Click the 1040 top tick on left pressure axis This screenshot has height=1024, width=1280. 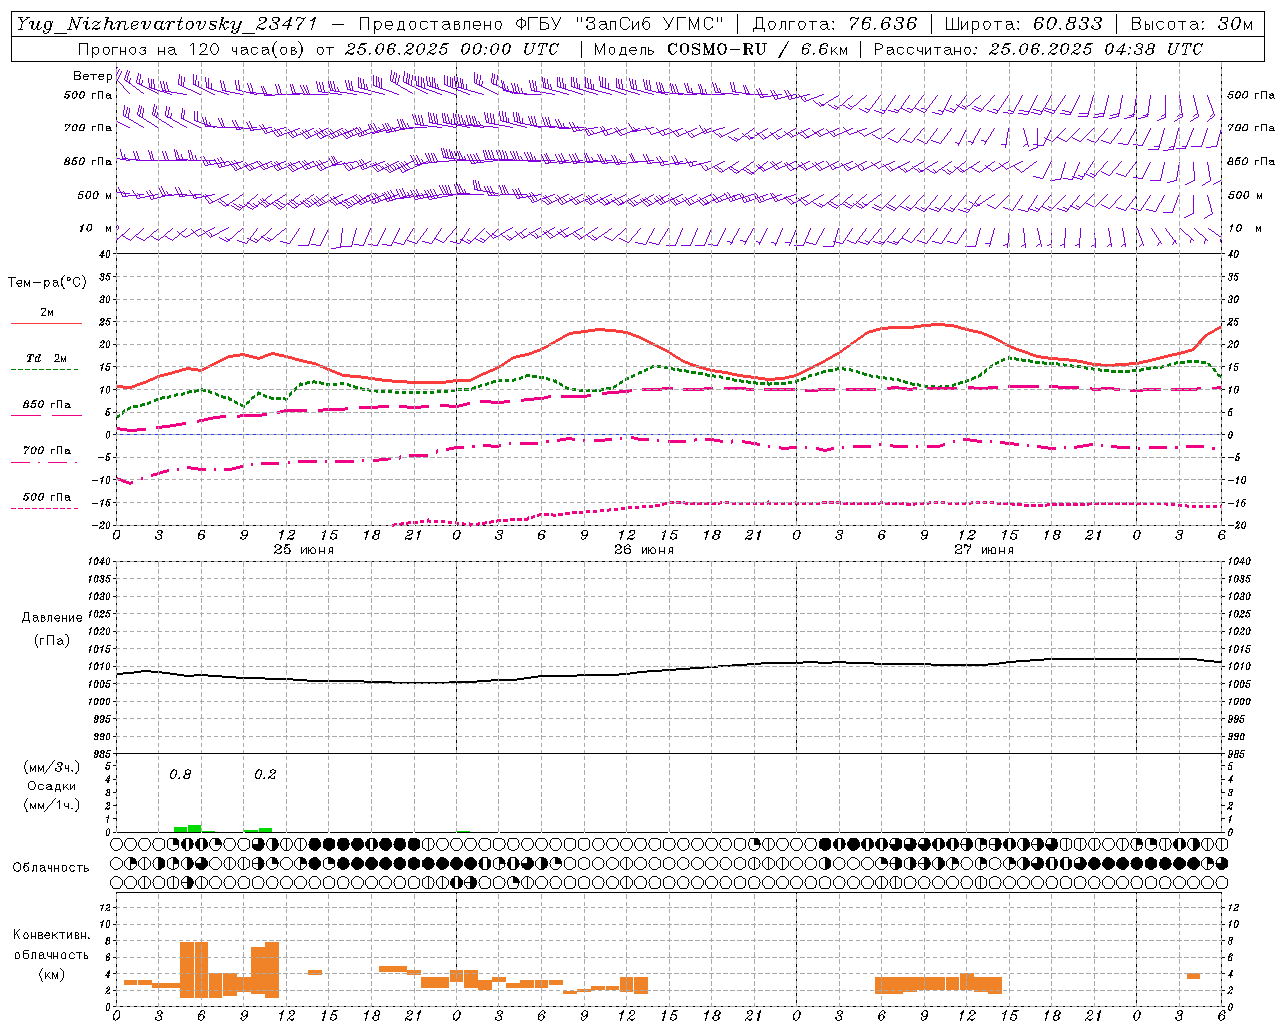(100, 562)
